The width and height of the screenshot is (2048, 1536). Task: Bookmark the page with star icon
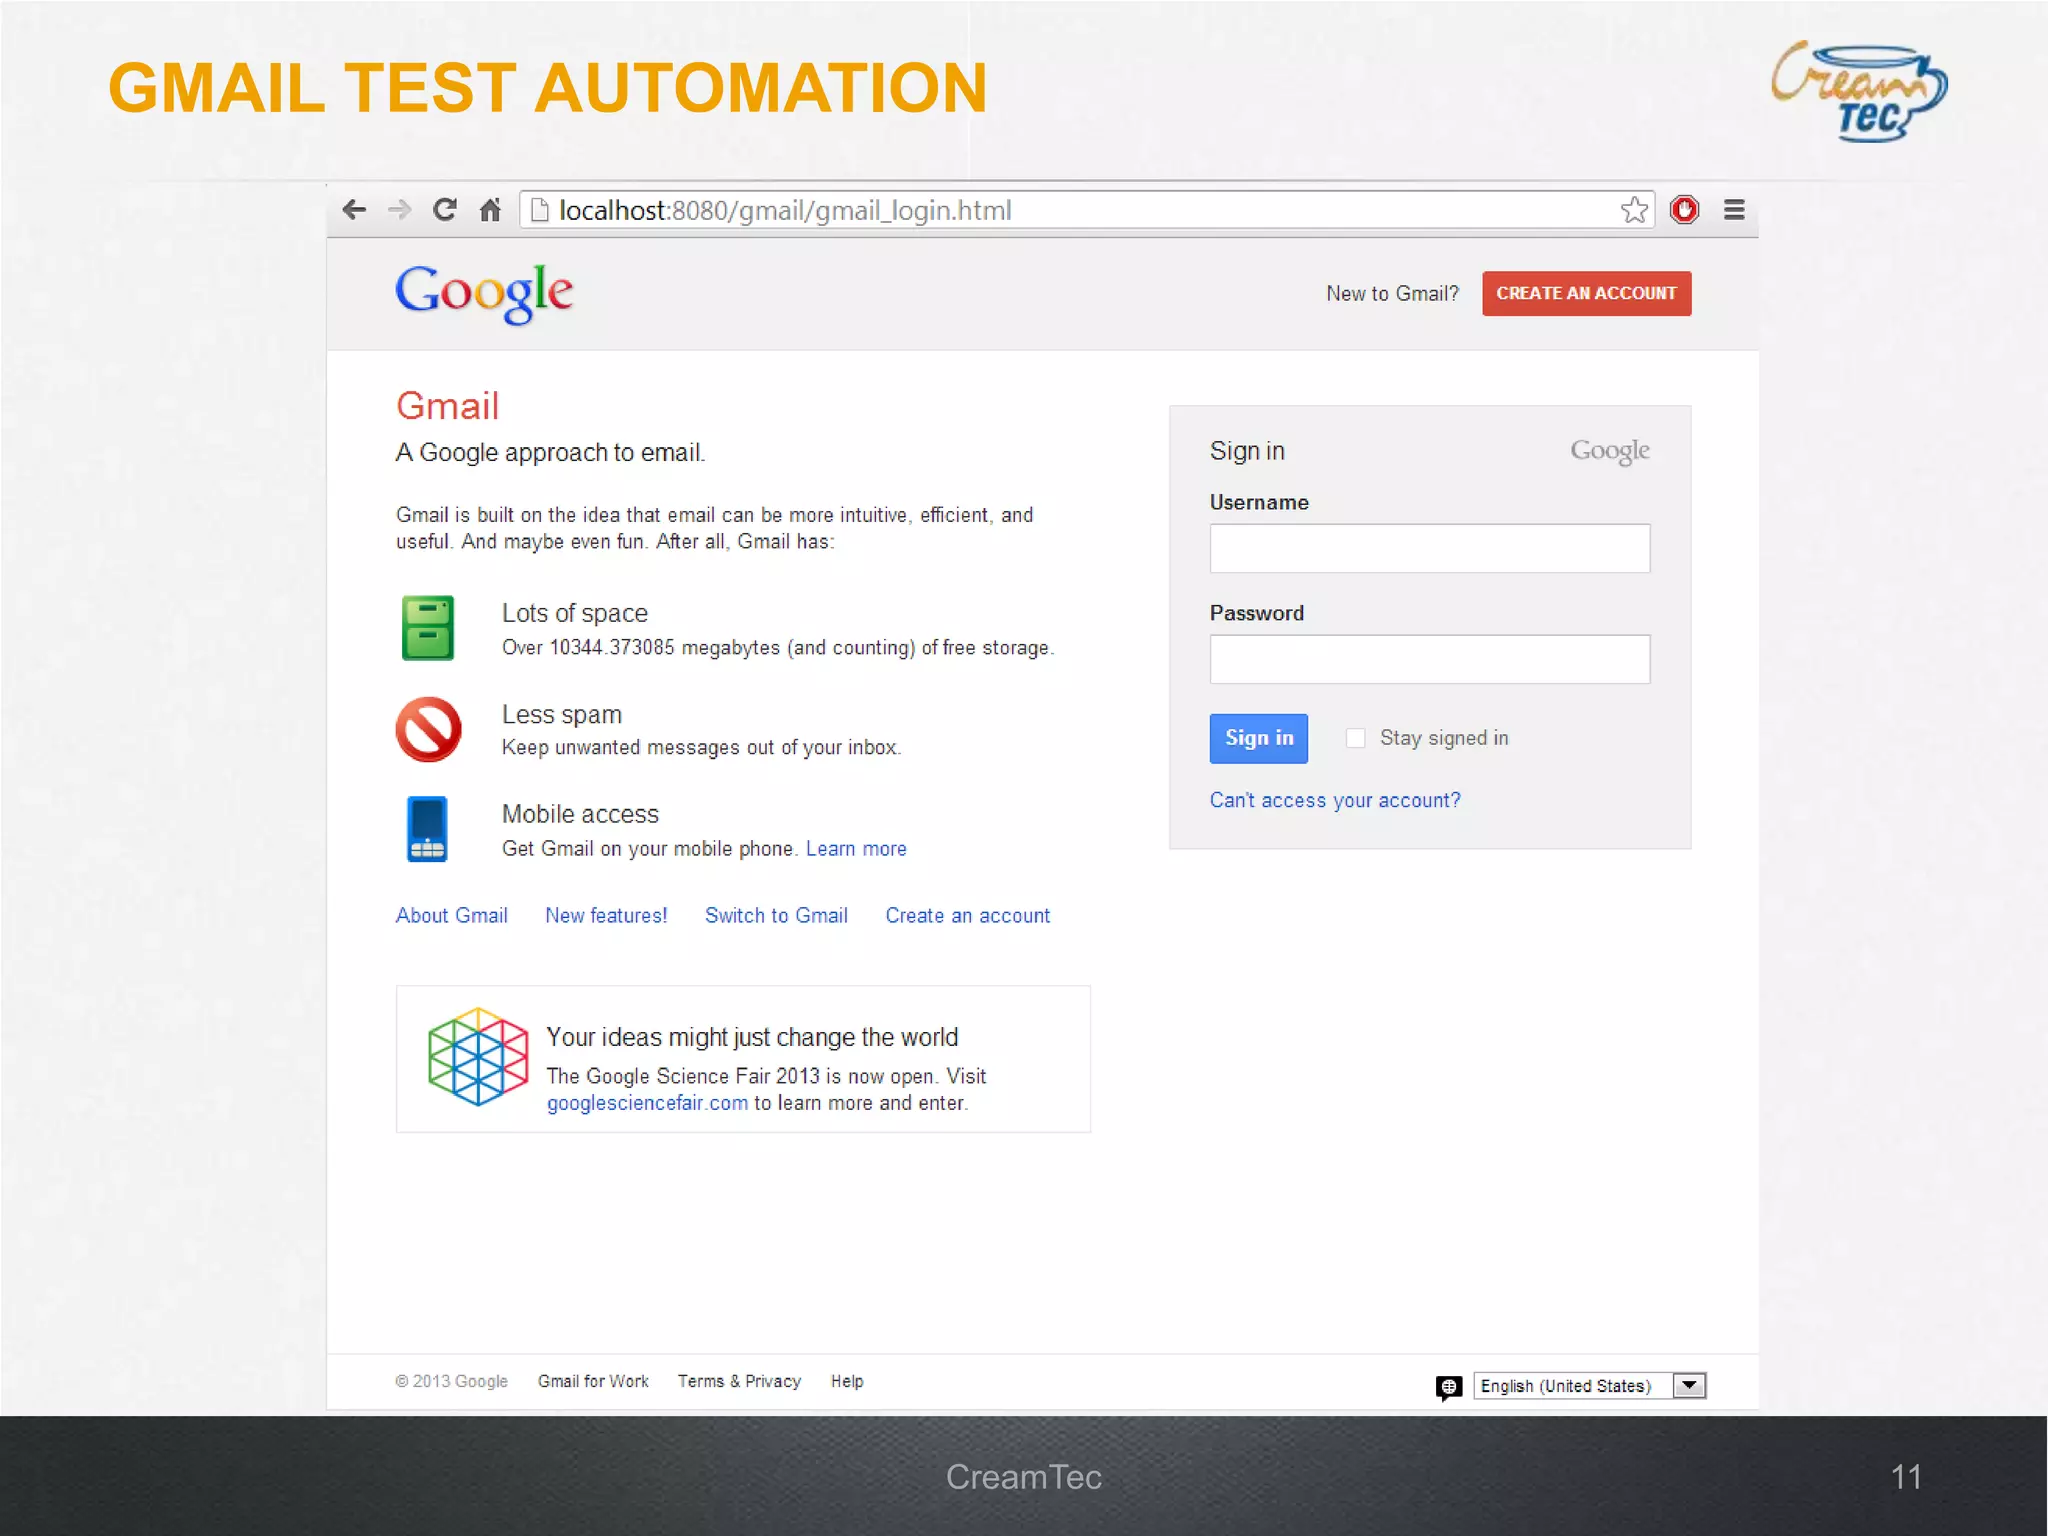click(x=1634, y=210)
